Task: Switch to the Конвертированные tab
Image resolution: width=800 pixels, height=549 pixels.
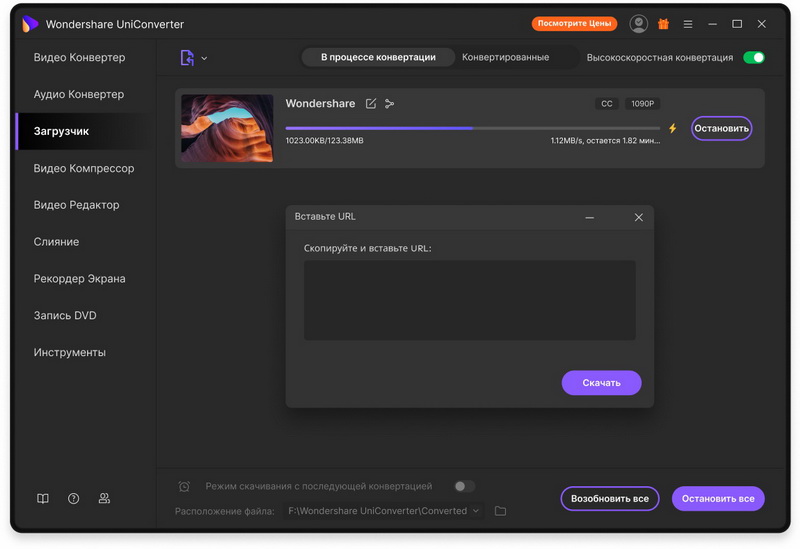Action: point(505,58)
